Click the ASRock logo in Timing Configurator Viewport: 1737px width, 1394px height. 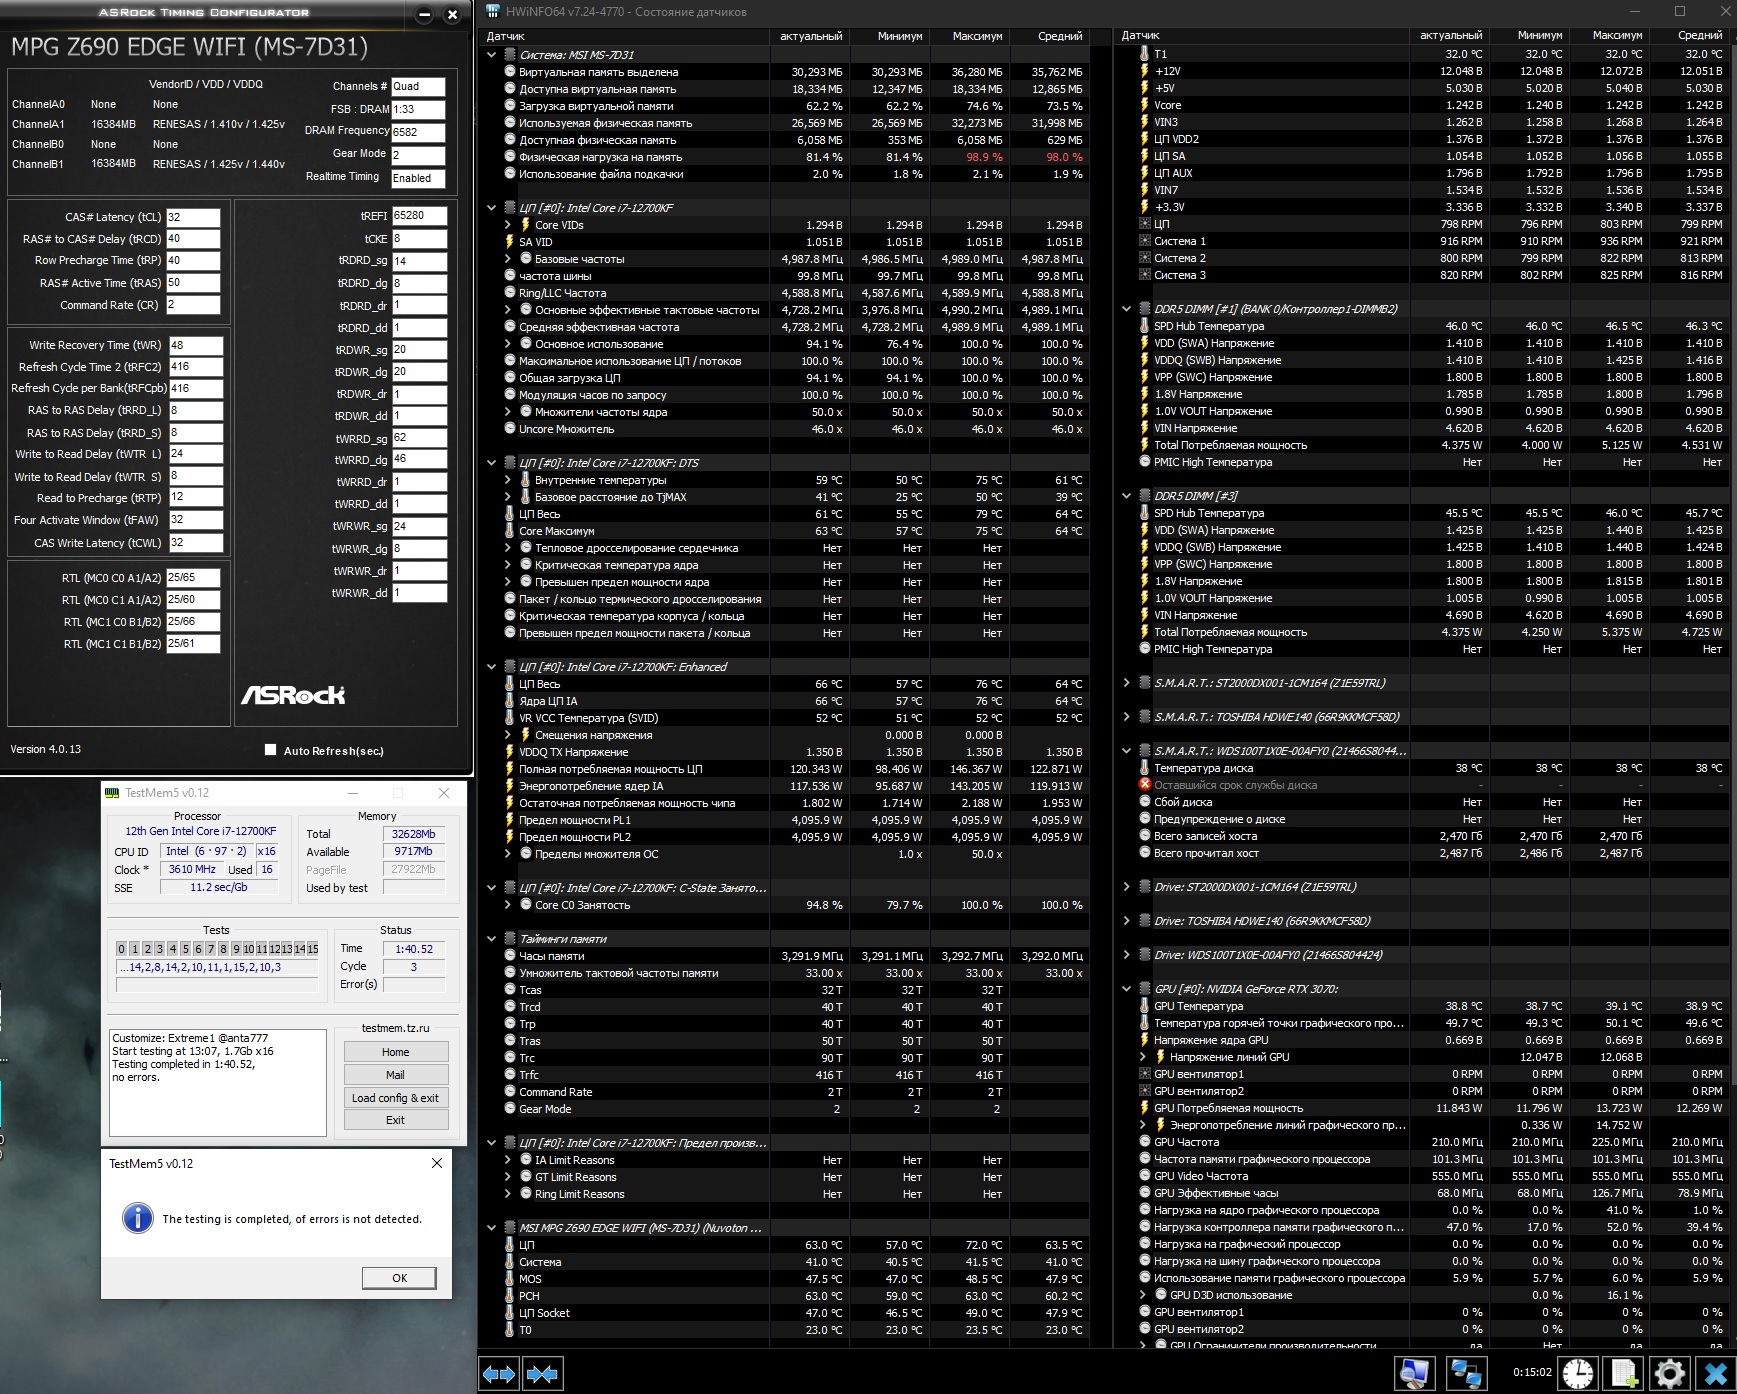coord(293,694)
